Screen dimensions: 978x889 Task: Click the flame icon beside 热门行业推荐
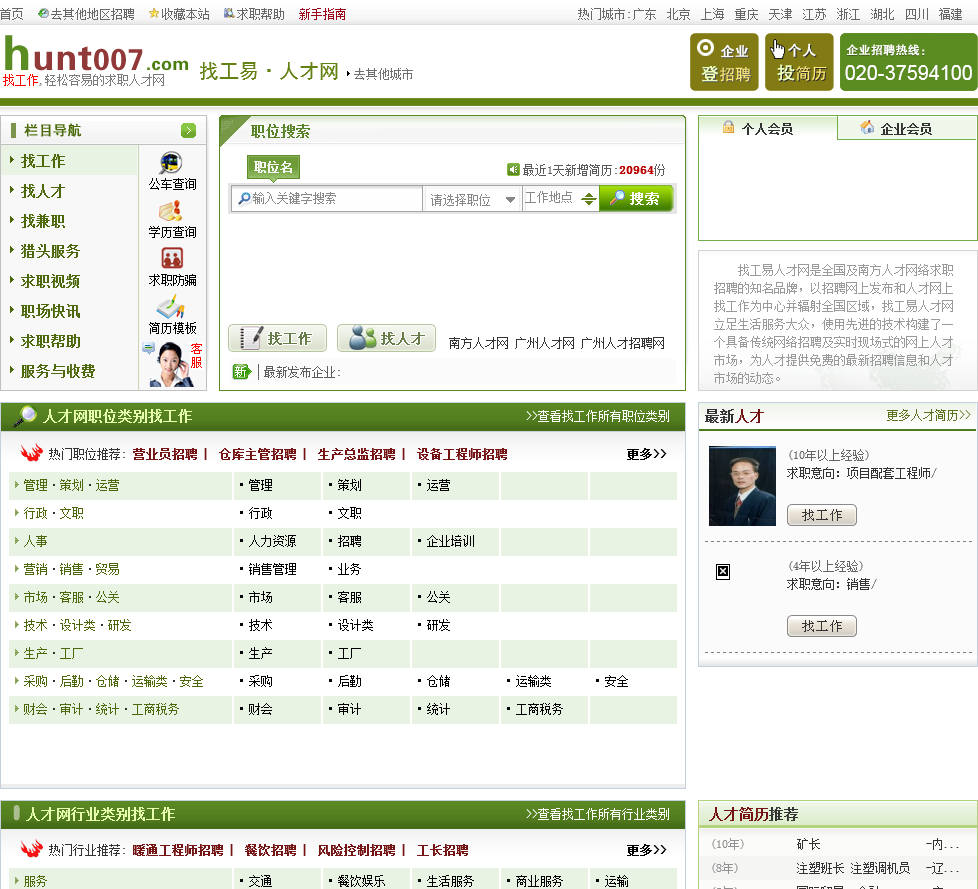[31, 849]
